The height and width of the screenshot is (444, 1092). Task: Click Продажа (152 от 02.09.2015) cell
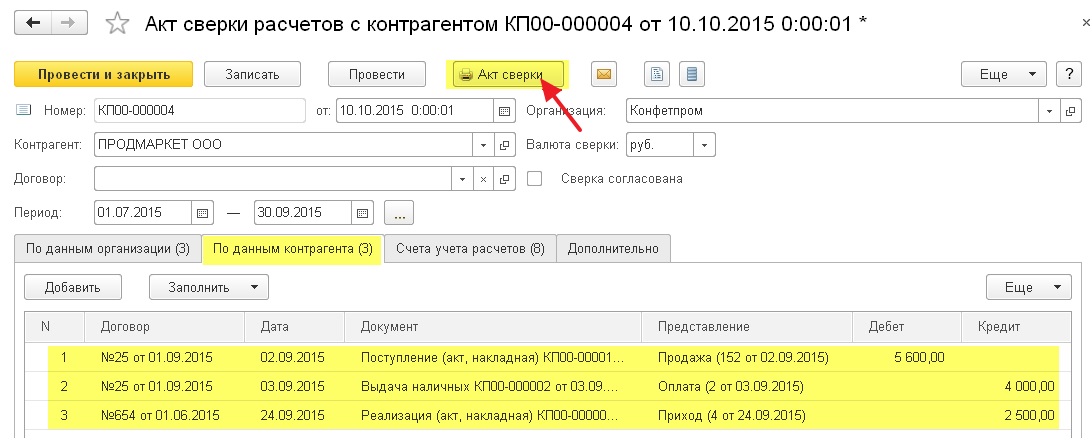tap(747, 358)
